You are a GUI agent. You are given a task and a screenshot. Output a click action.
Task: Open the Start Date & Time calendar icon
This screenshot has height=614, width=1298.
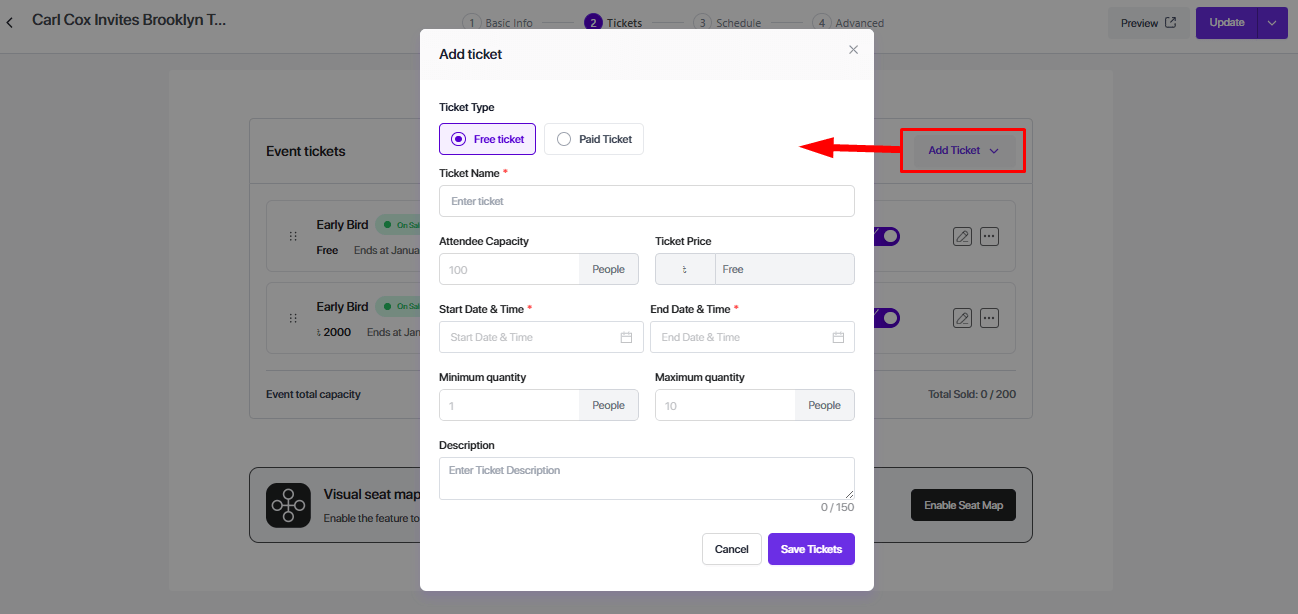coord(626,337)
